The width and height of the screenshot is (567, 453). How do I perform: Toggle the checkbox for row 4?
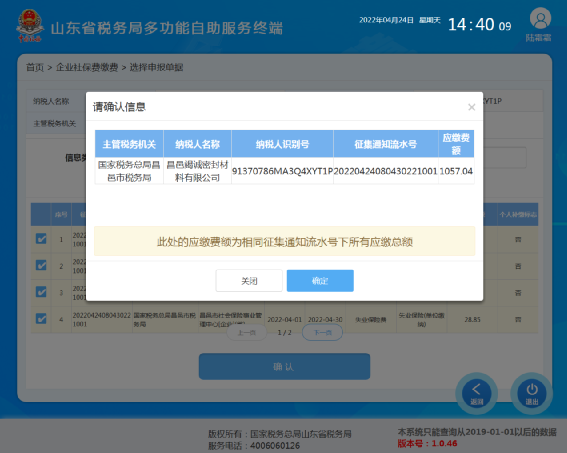(x=41, y=319)
